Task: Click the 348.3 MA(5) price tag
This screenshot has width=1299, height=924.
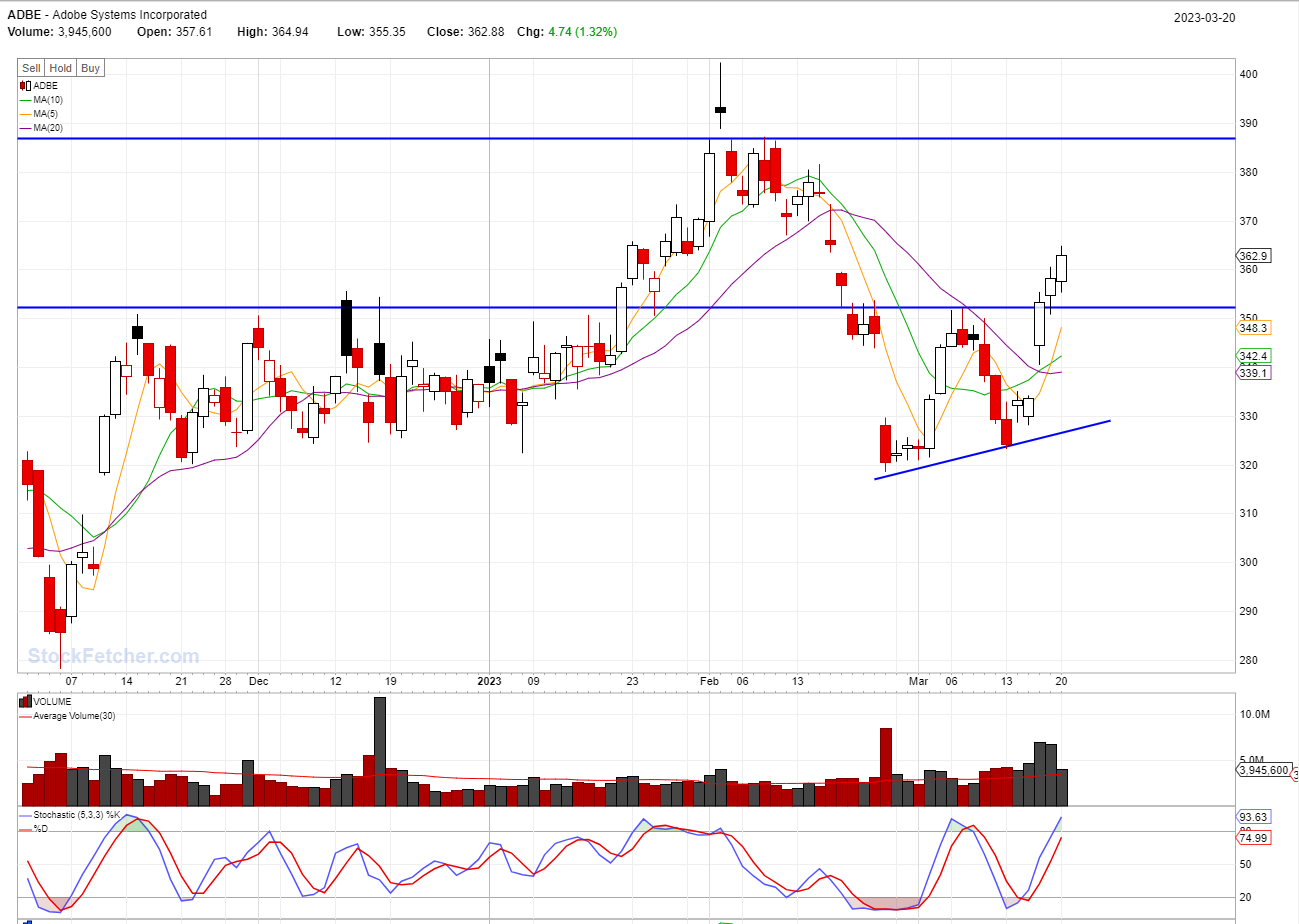Action: click(x=1254, y=328)
